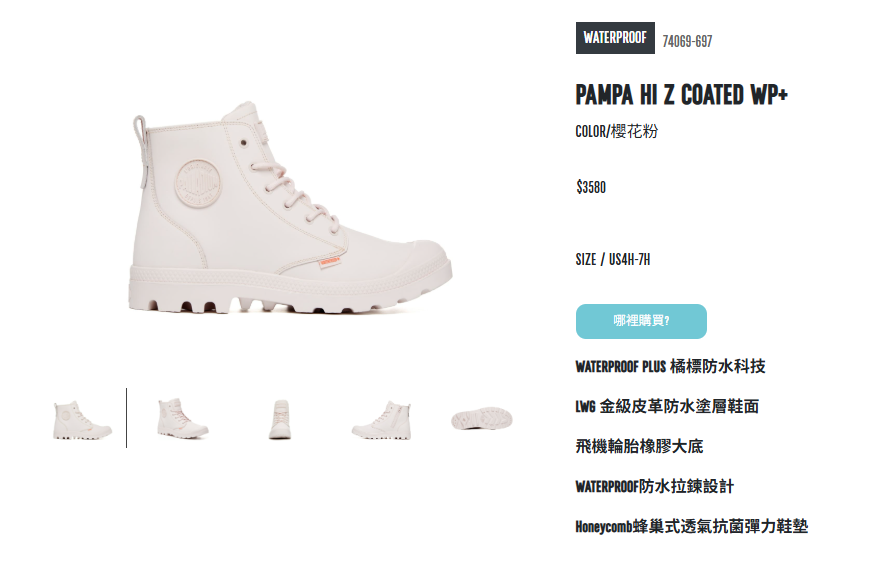
Task: Click the SIZE / US4H-7H text
Action: coord(613,259)
